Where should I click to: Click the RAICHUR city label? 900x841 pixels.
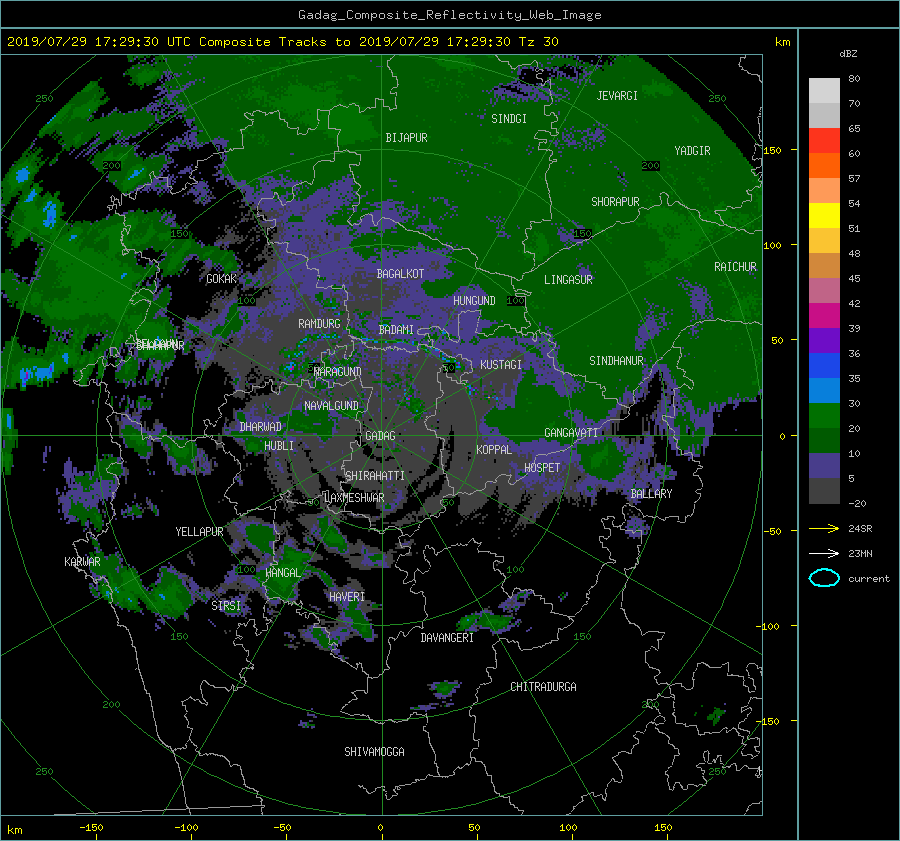[735, 267]
